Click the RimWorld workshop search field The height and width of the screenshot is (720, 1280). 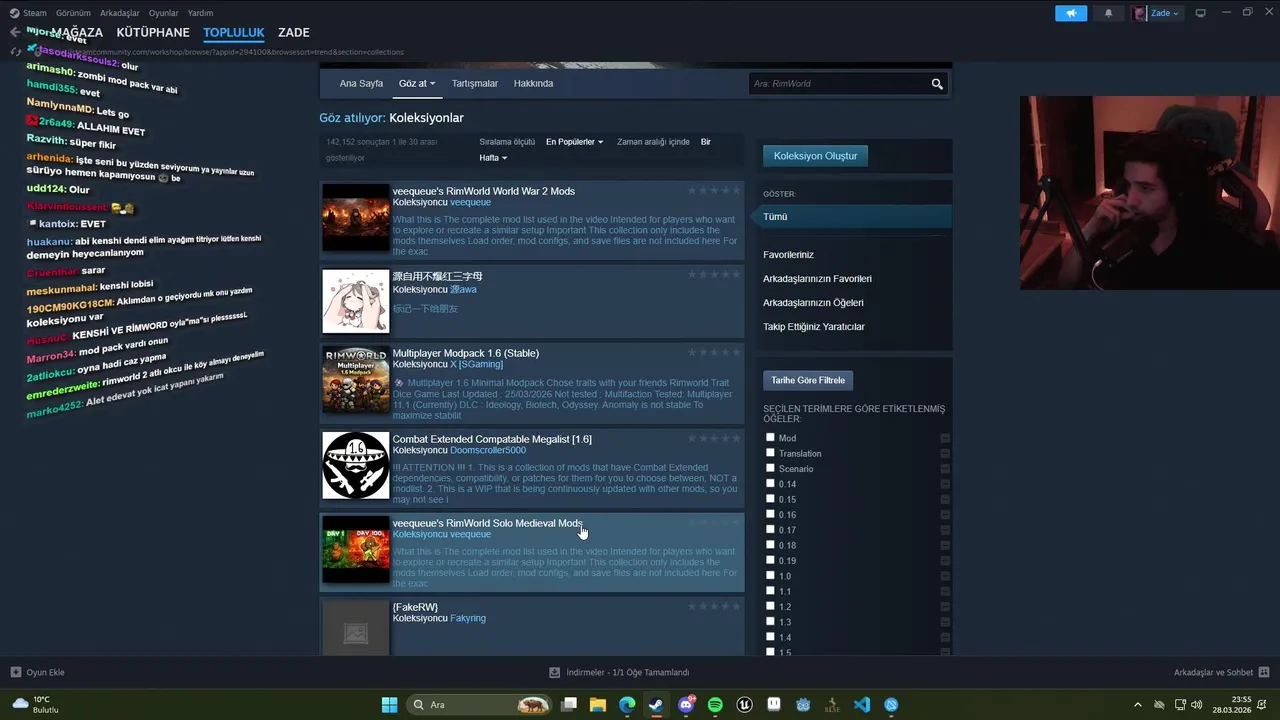(x=838, y=84)
